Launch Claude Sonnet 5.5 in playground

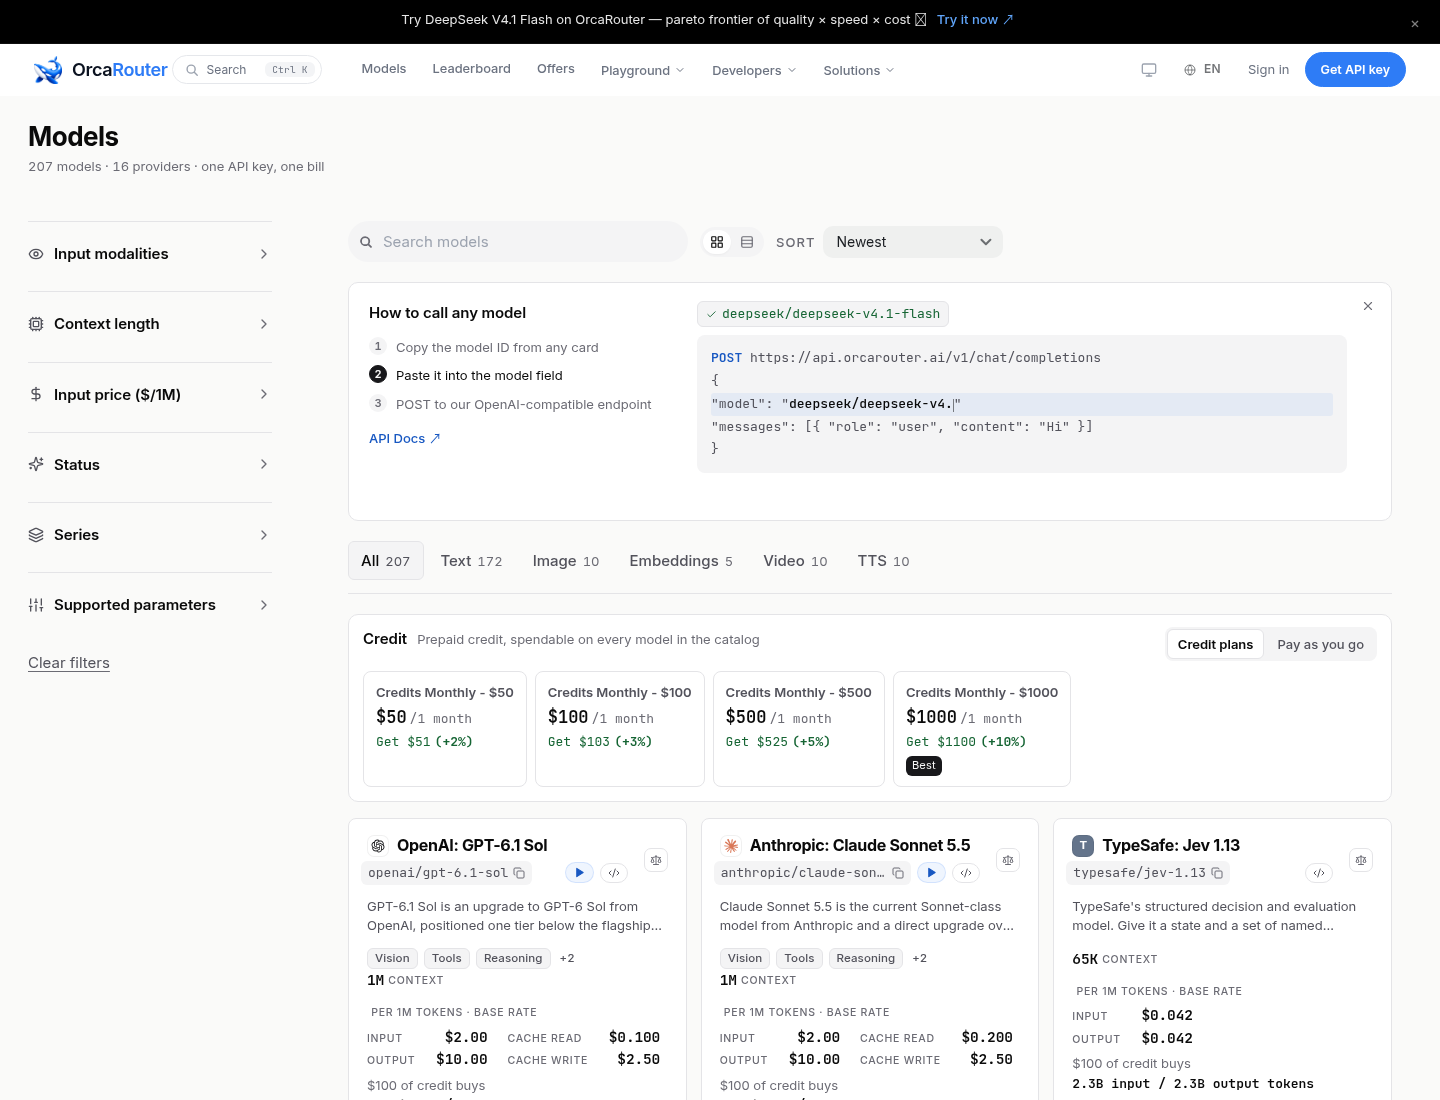coord(932,873)
